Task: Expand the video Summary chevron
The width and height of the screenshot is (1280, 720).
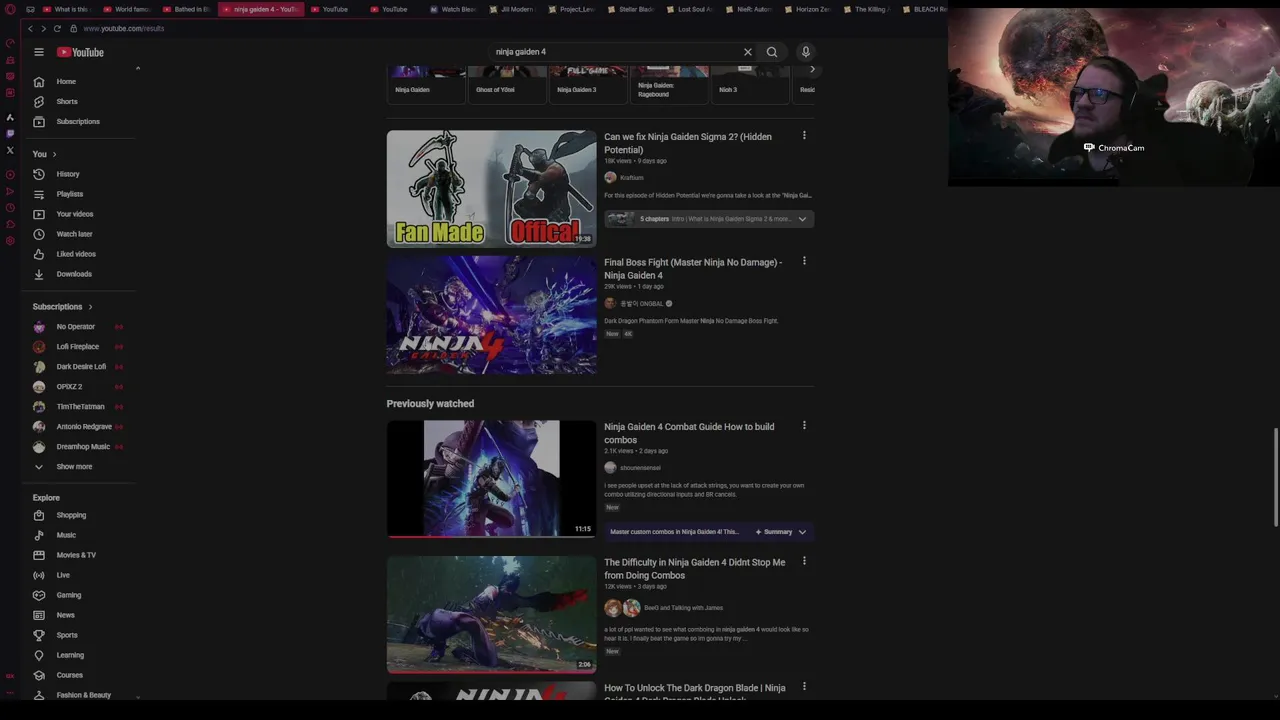Action: pos(802,532)
